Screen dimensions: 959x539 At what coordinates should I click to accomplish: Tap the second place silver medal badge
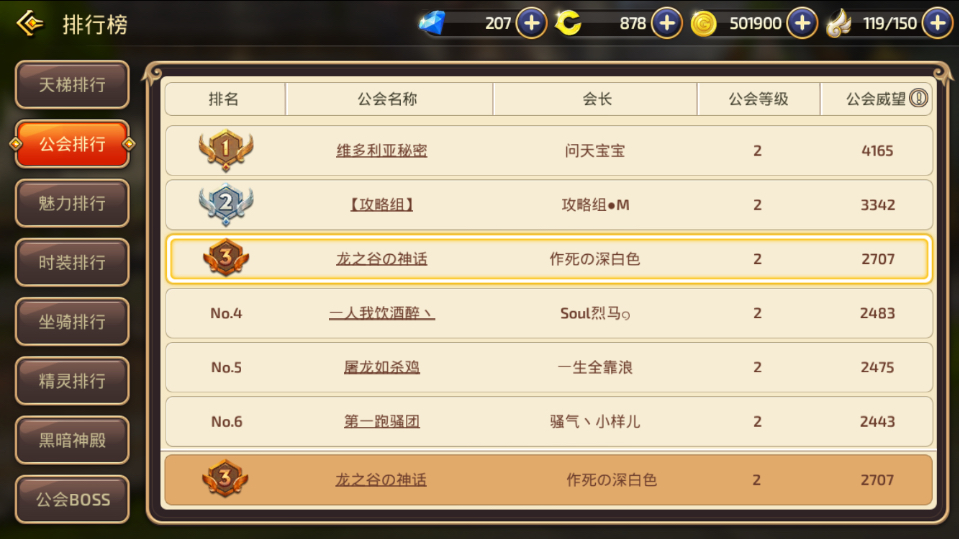coord(226,204)
